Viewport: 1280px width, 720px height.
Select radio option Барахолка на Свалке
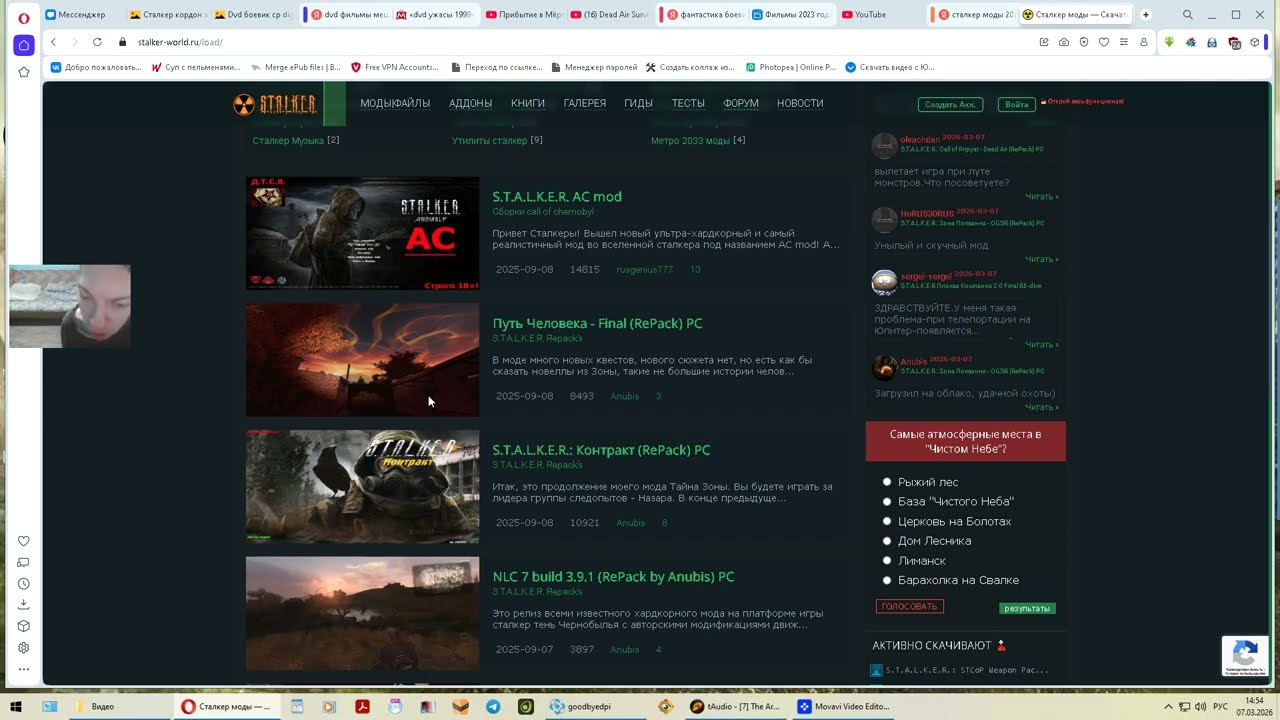887,580
